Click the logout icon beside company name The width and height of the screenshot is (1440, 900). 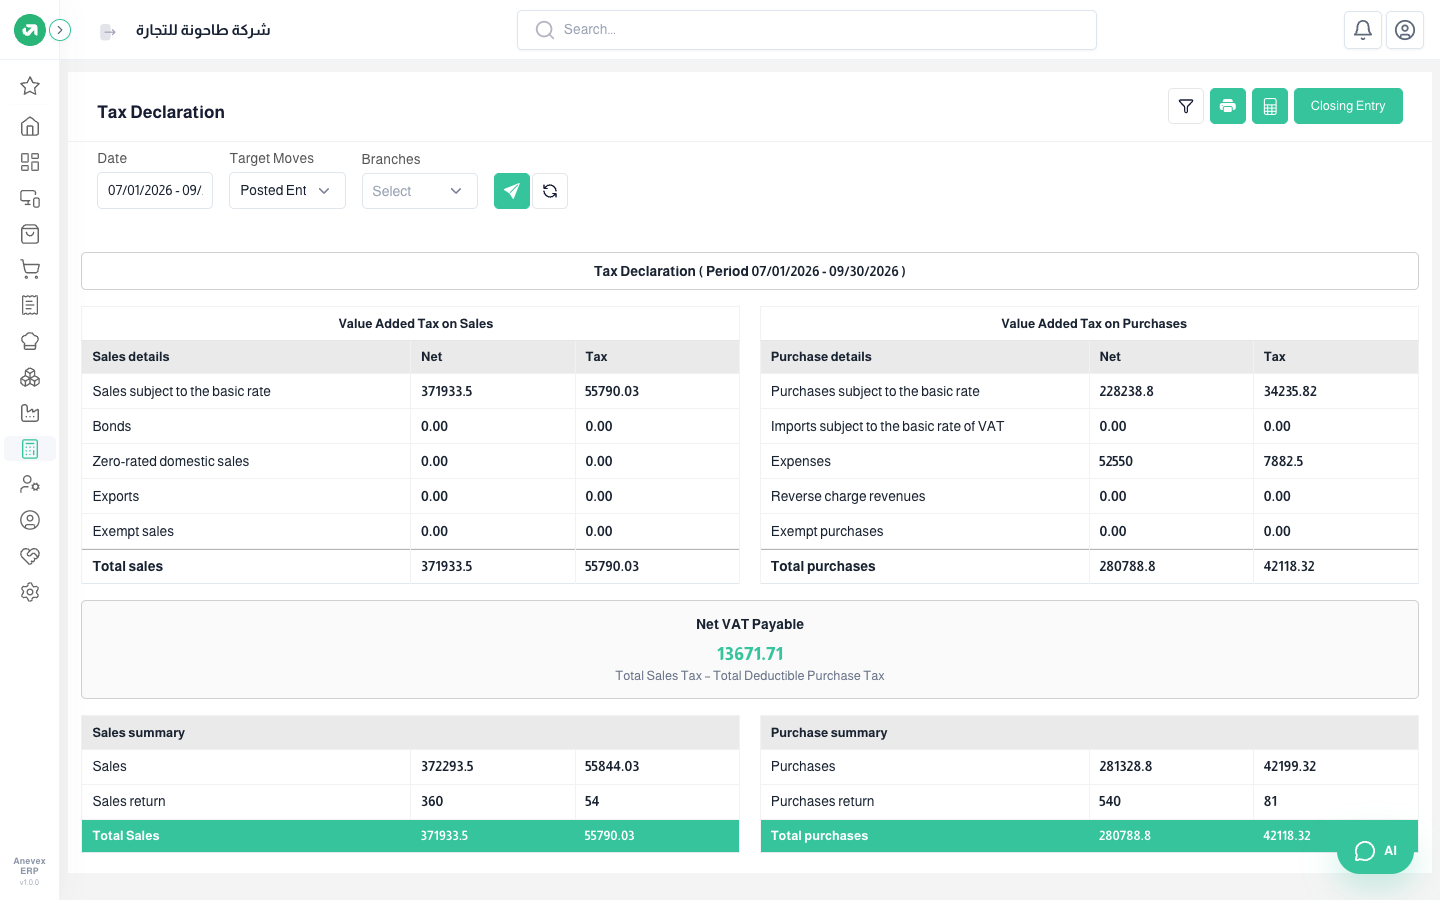pyautogui.click(x=108, y=32)
